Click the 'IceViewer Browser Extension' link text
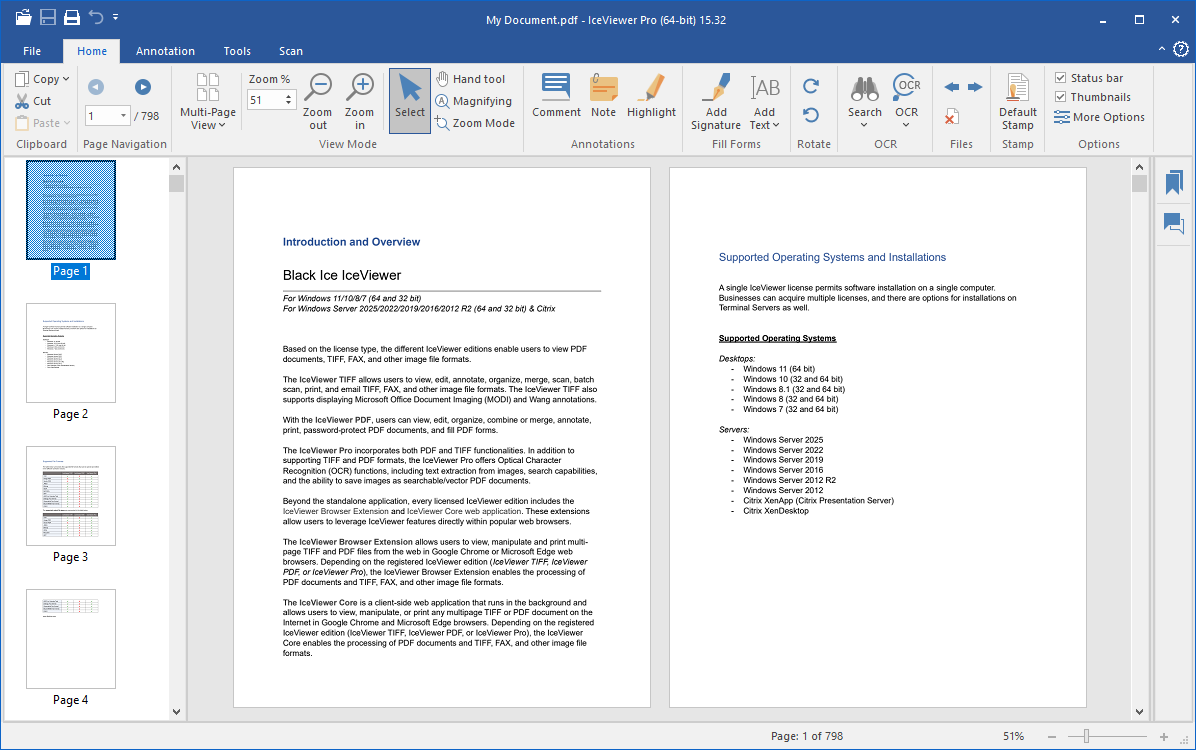 tap(336, 511)
